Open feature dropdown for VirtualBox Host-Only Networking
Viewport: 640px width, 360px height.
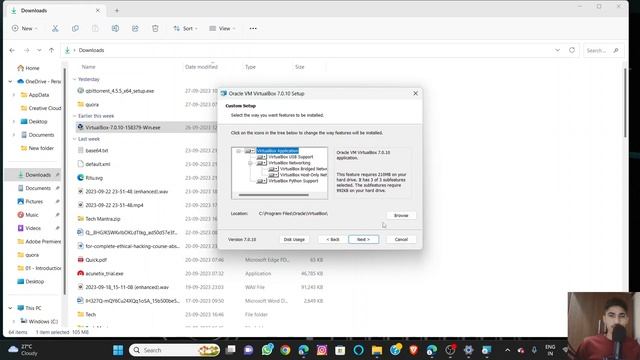pos(273,175)
